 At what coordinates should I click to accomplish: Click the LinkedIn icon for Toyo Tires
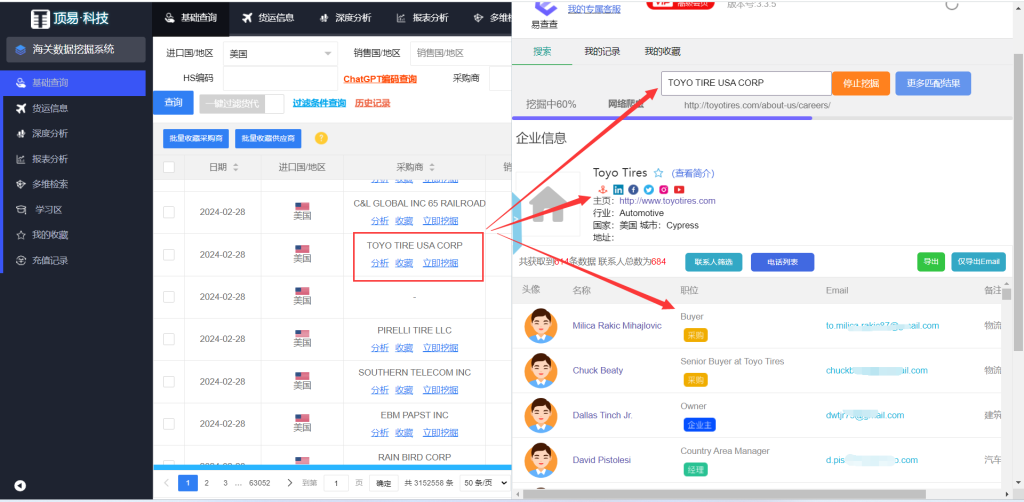coord(618,189)
